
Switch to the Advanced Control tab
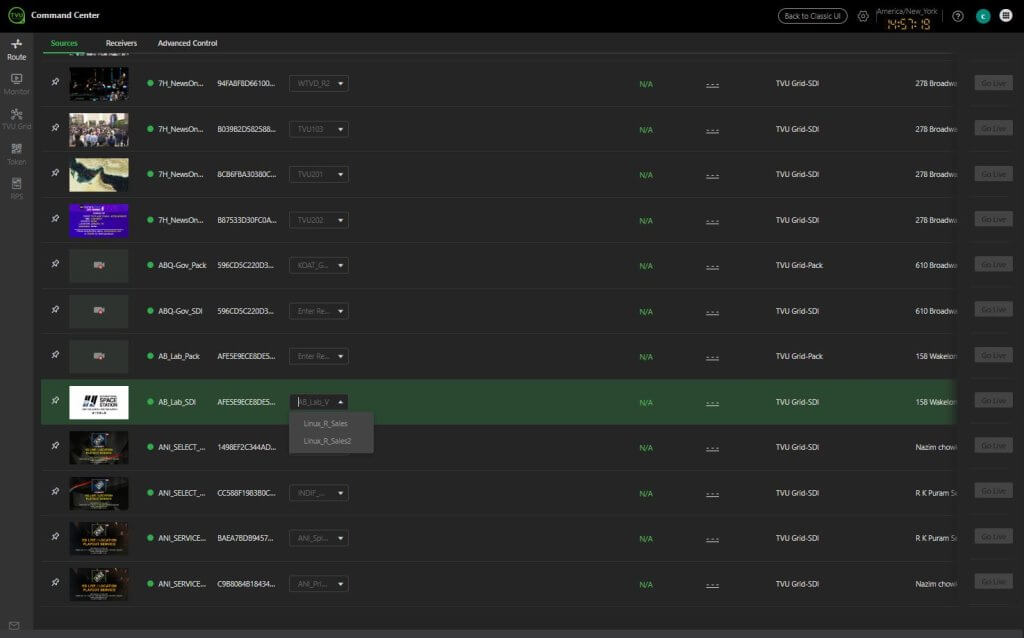click(x=187, y=43)
